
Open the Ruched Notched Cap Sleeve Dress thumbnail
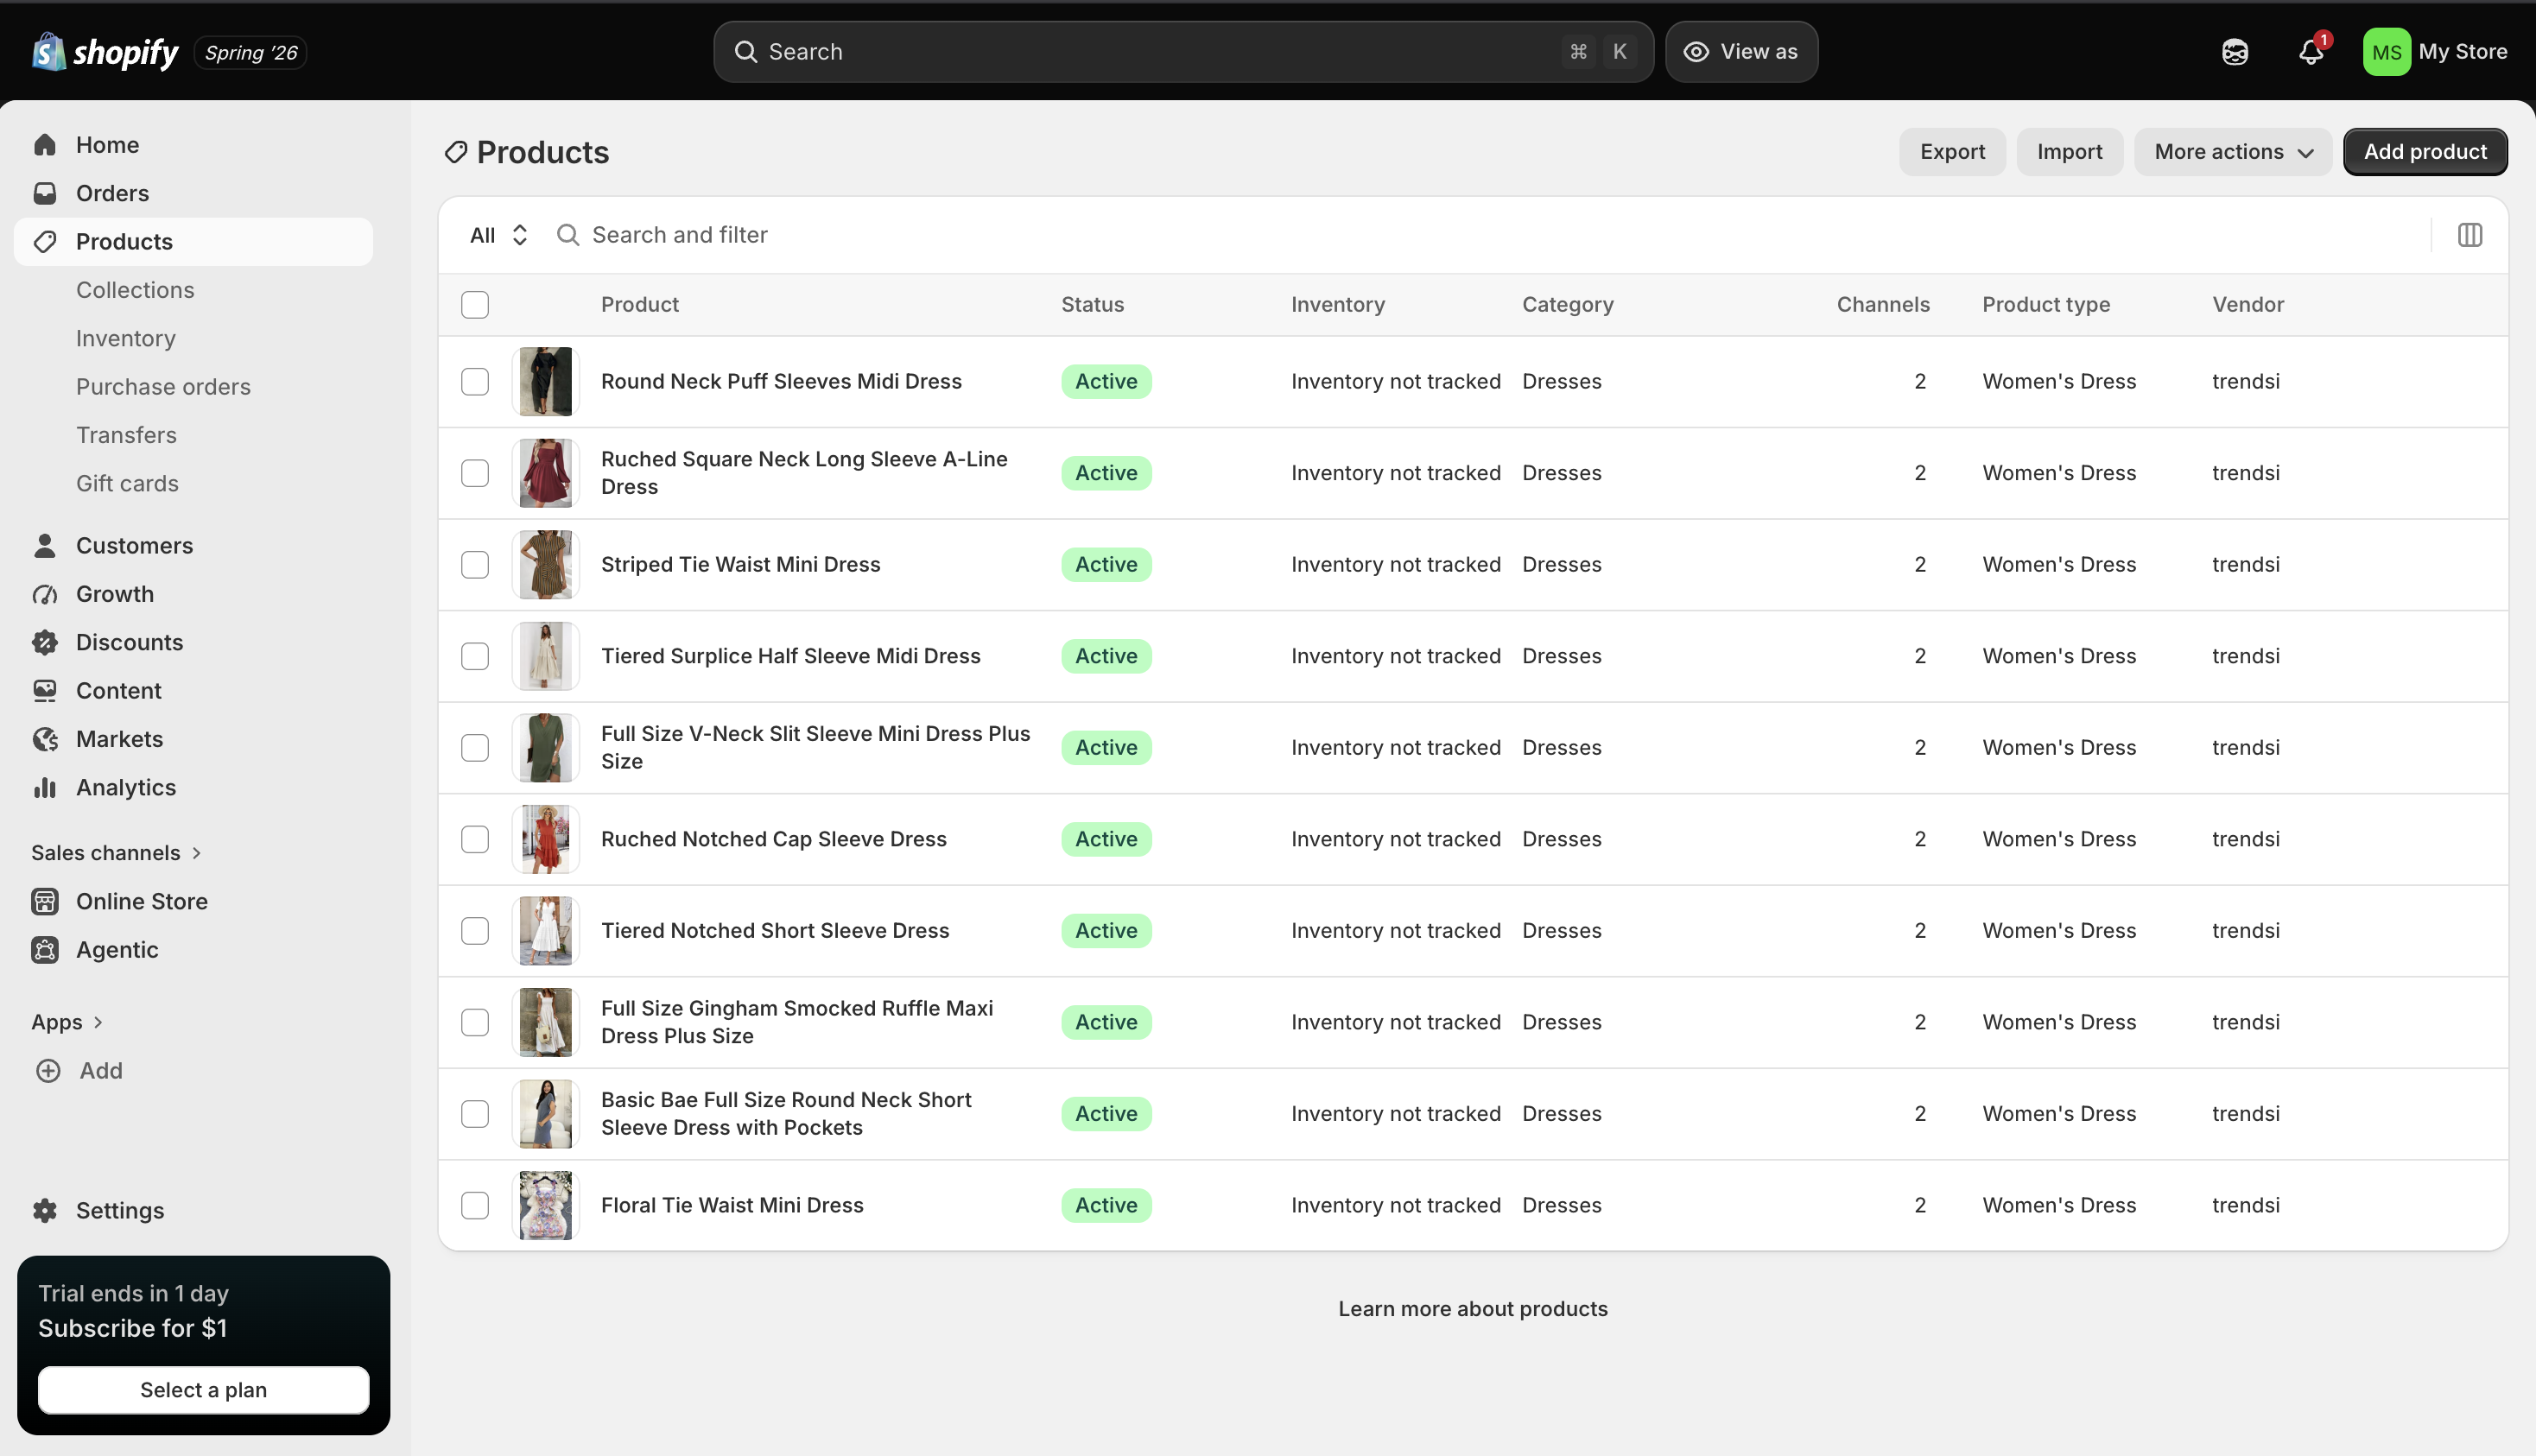coord(545,839)
